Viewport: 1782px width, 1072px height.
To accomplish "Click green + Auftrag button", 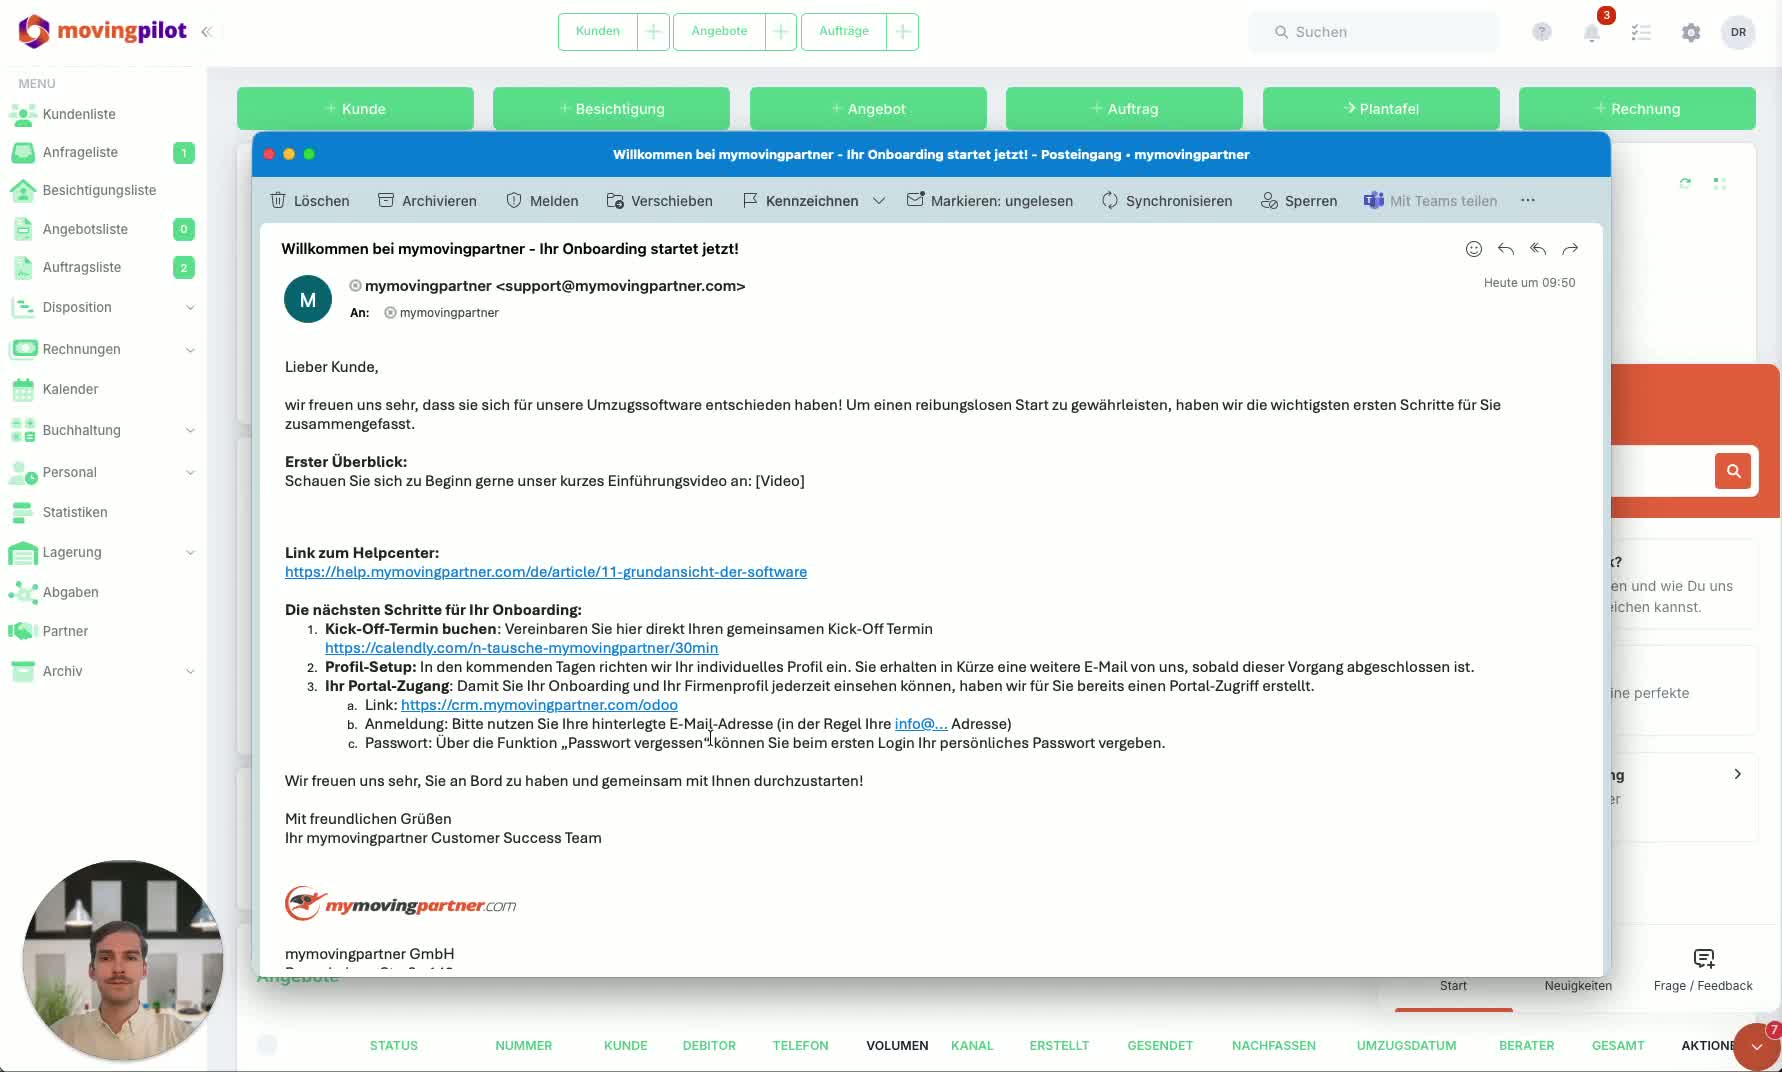I will point(1124,109).
